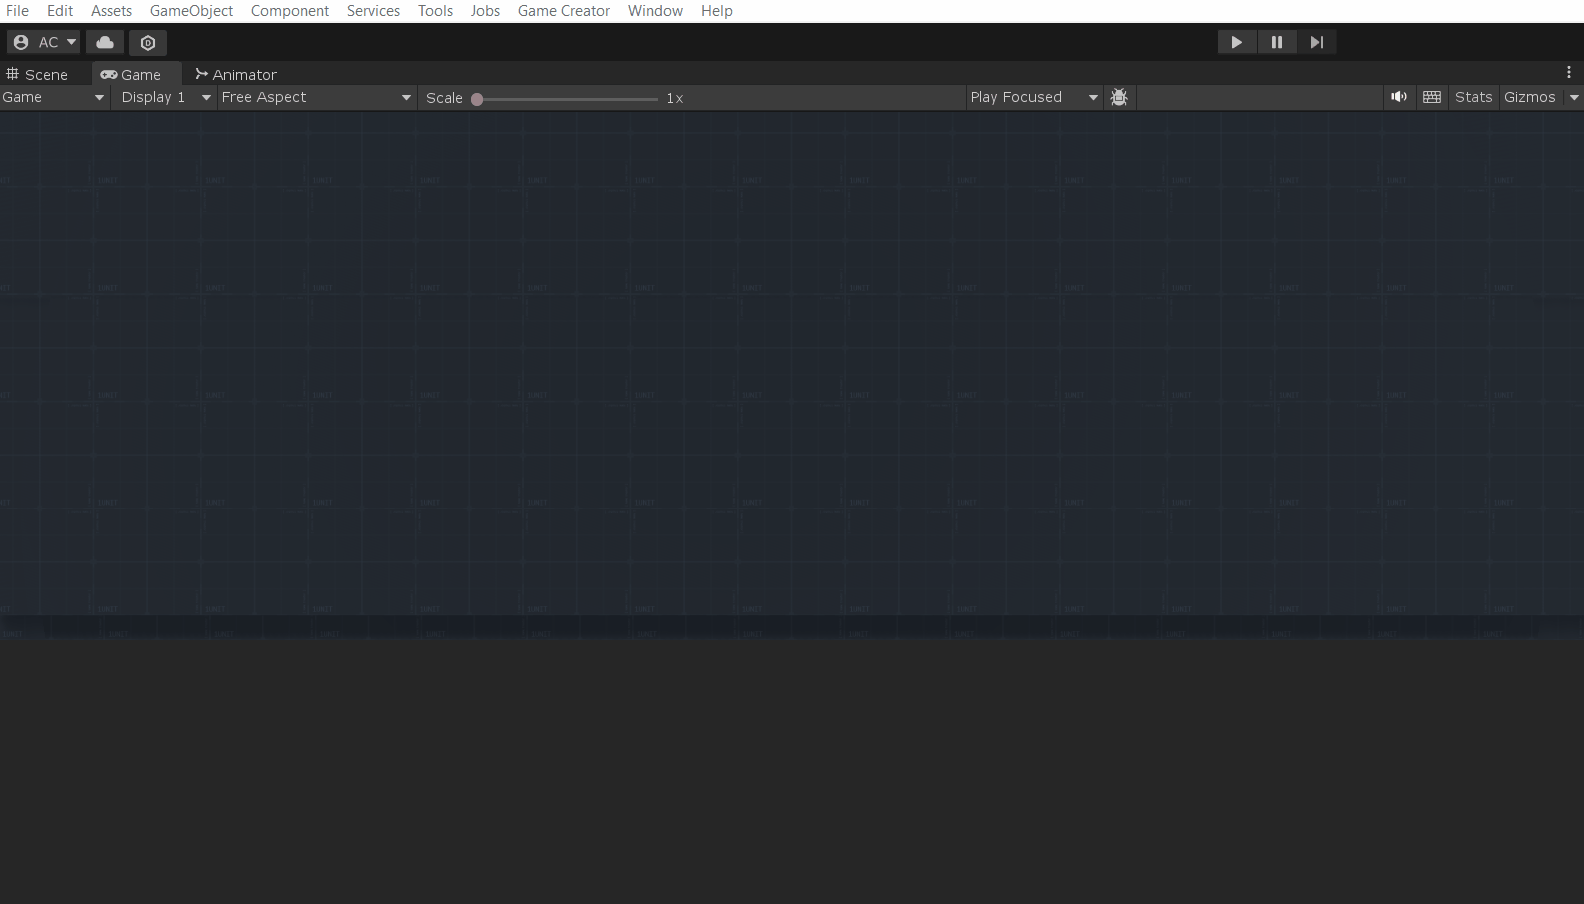Toggle the shortcuts keyboard icon
Viewport: 1584px width, 904px height.
pos(1432,97)
